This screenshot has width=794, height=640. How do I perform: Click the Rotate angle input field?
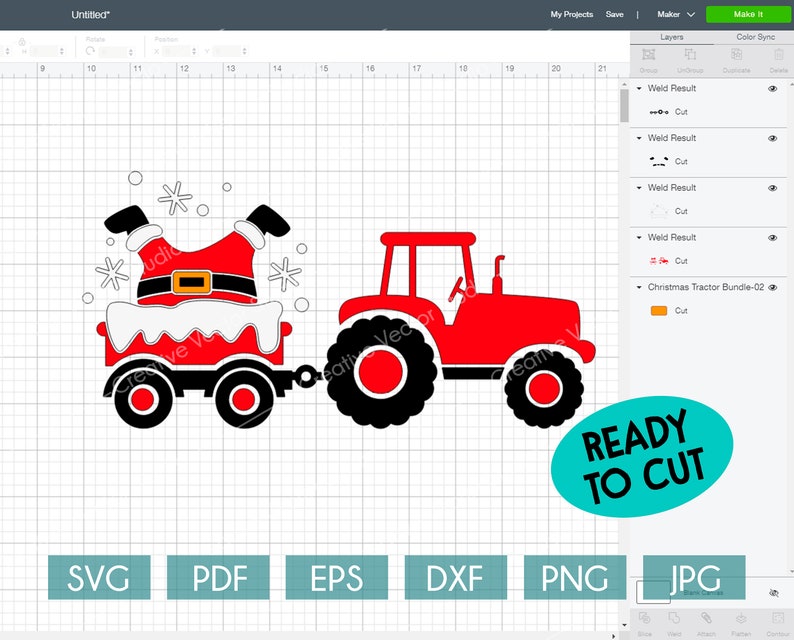(113, 51)
